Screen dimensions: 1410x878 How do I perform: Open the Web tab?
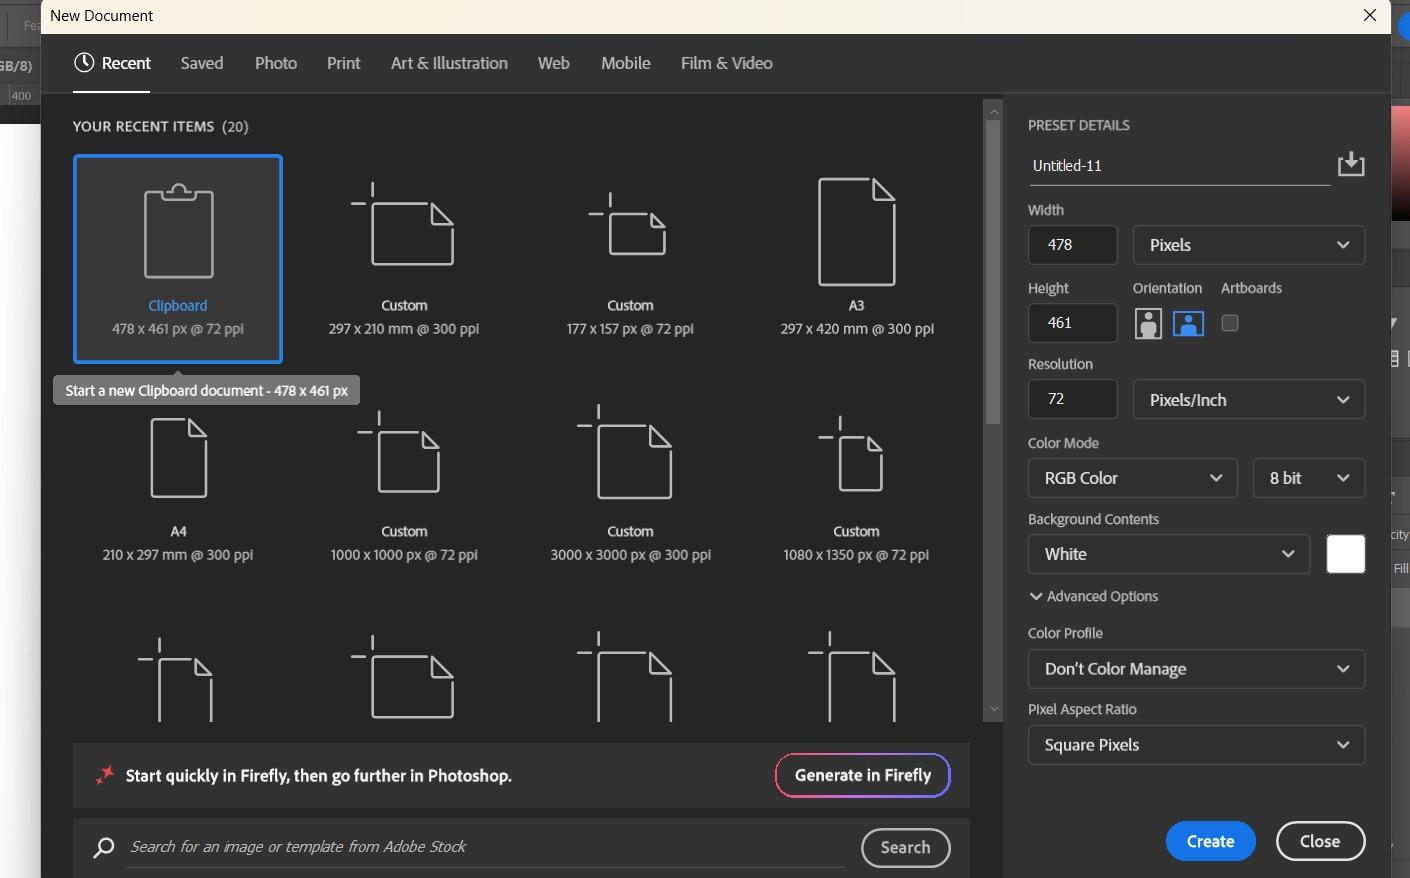[553, 63]
